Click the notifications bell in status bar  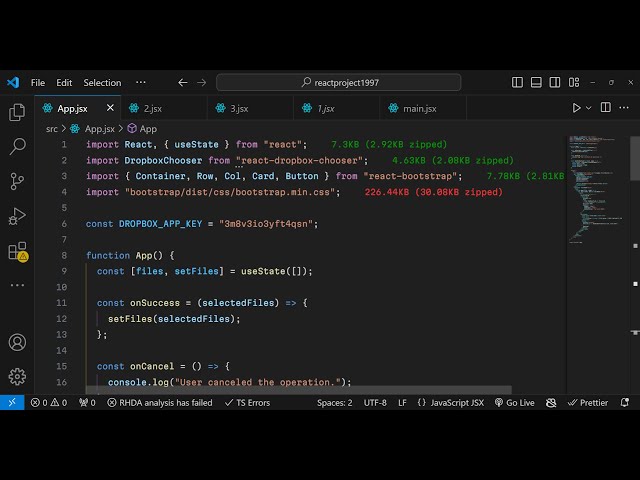coord(624,403)
